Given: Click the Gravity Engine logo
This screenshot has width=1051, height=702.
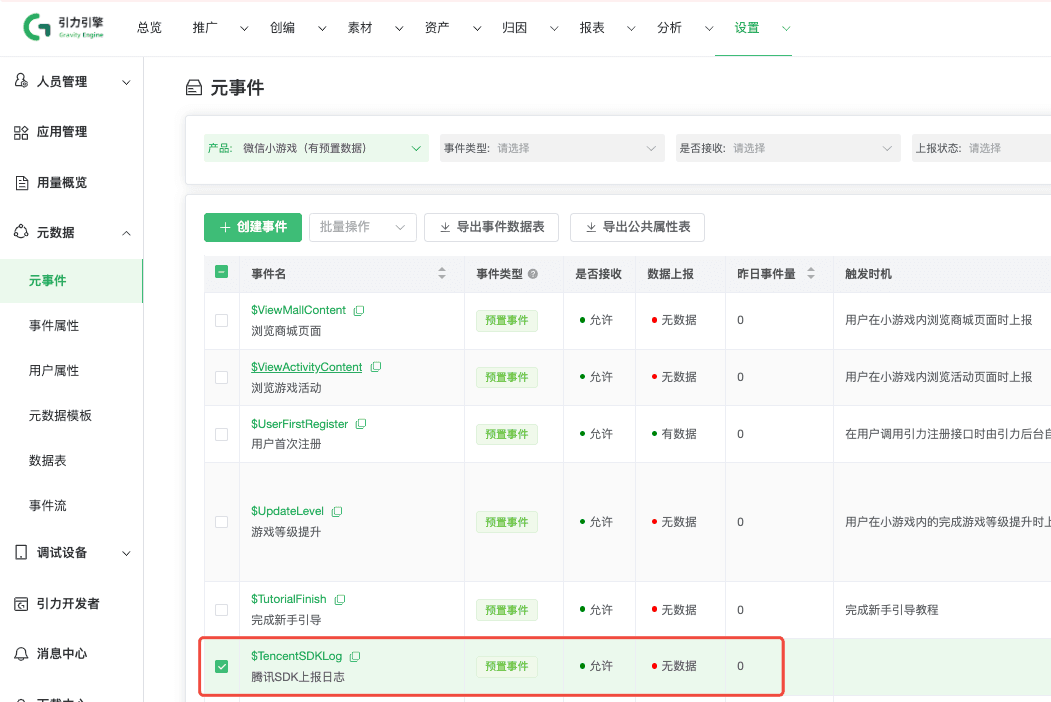Looking at the screenshot, I should coord(64,27).
